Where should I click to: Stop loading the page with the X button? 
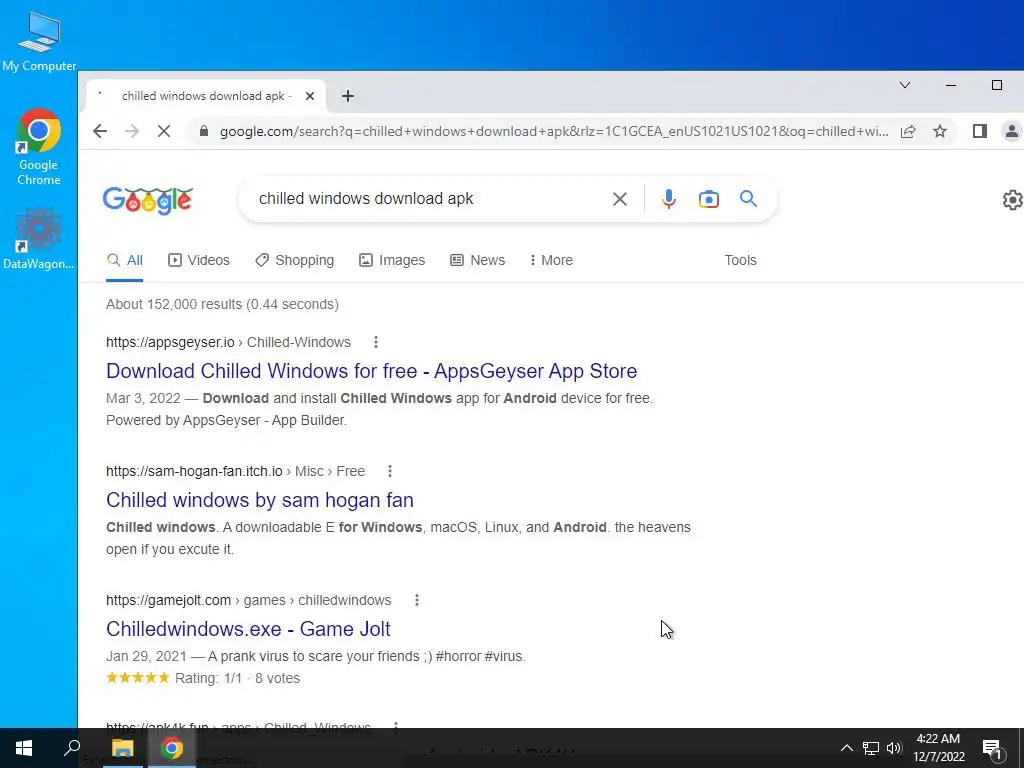click(x=164, y=131)
